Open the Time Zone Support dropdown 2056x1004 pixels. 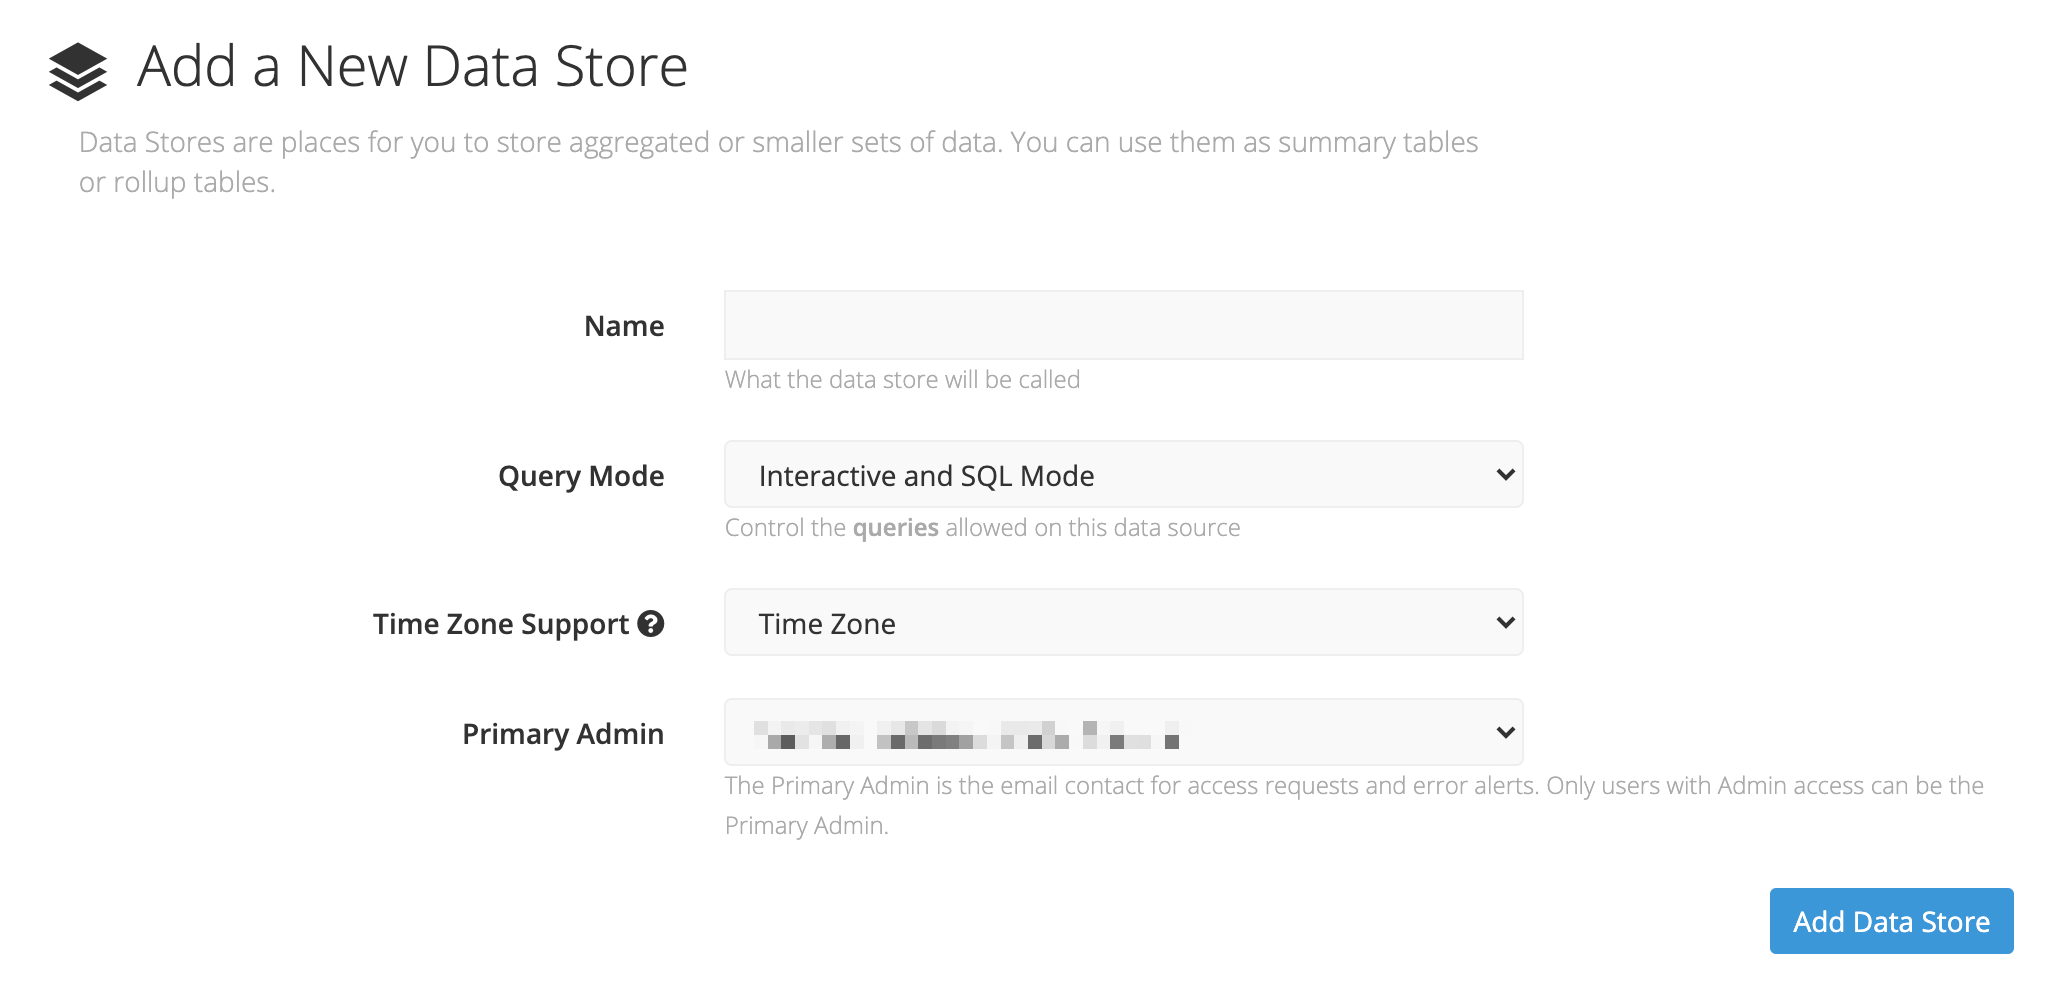click(x=1123, y=623)
